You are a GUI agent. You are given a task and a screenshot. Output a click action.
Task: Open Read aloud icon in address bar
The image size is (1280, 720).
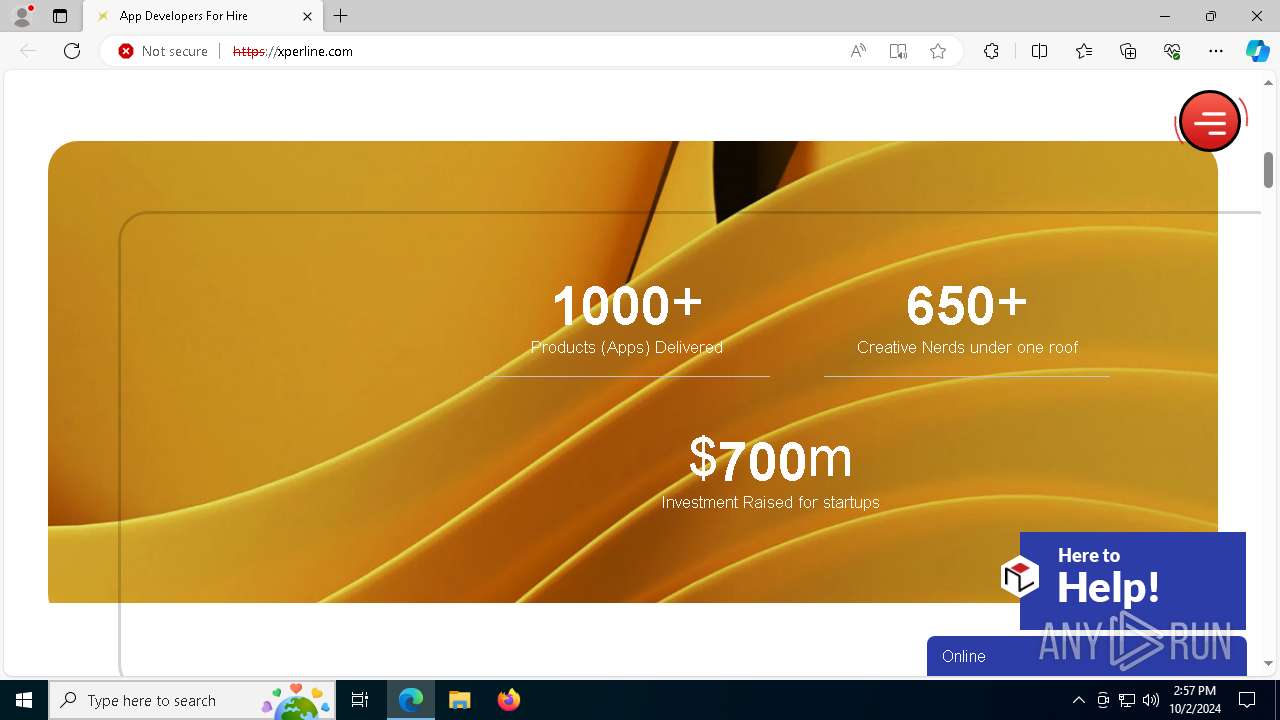coord(858,51)
